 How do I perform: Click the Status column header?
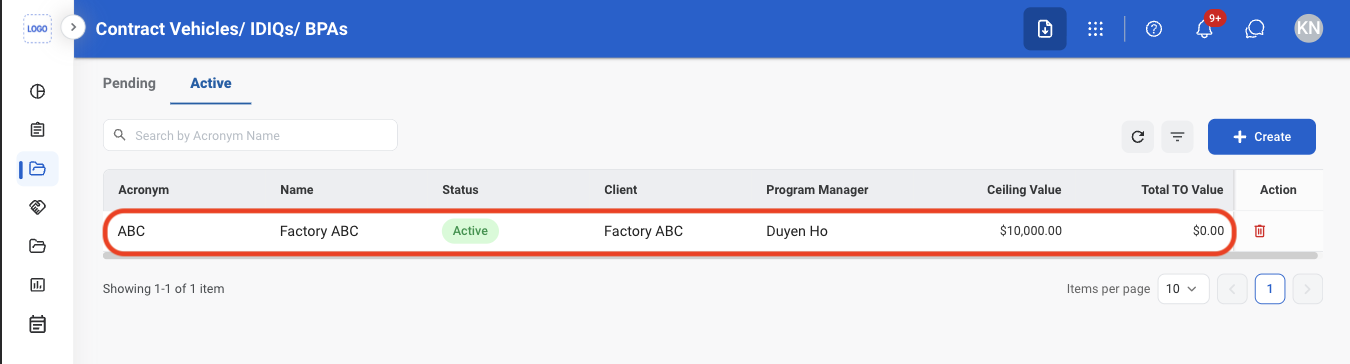[460, 190]
